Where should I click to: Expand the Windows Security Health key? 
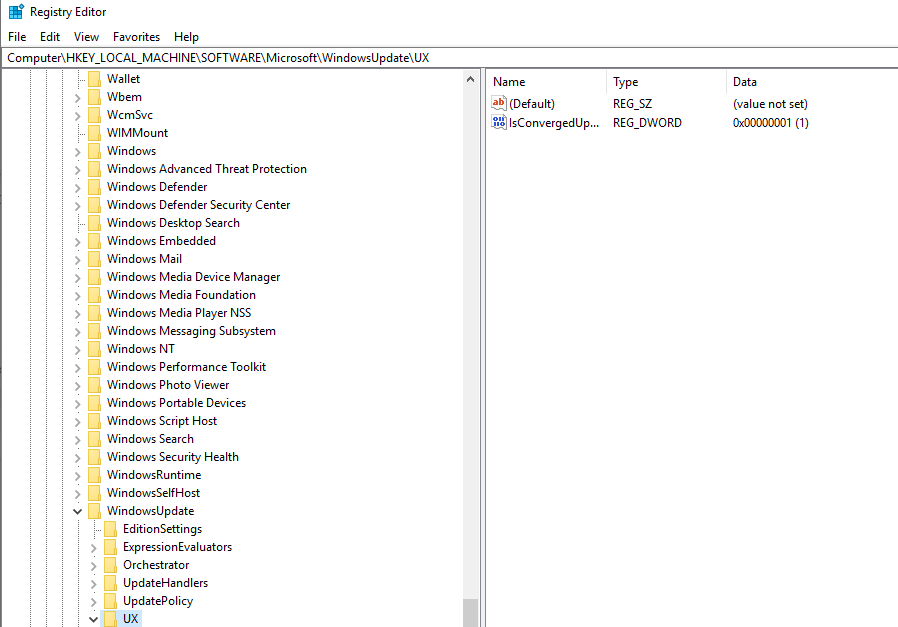77,458
